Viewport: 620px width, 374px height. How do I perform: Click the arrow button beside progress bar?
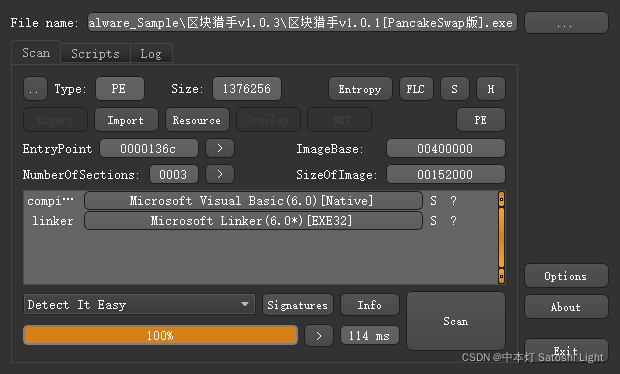pyautogui.click(x=319, y=336)
